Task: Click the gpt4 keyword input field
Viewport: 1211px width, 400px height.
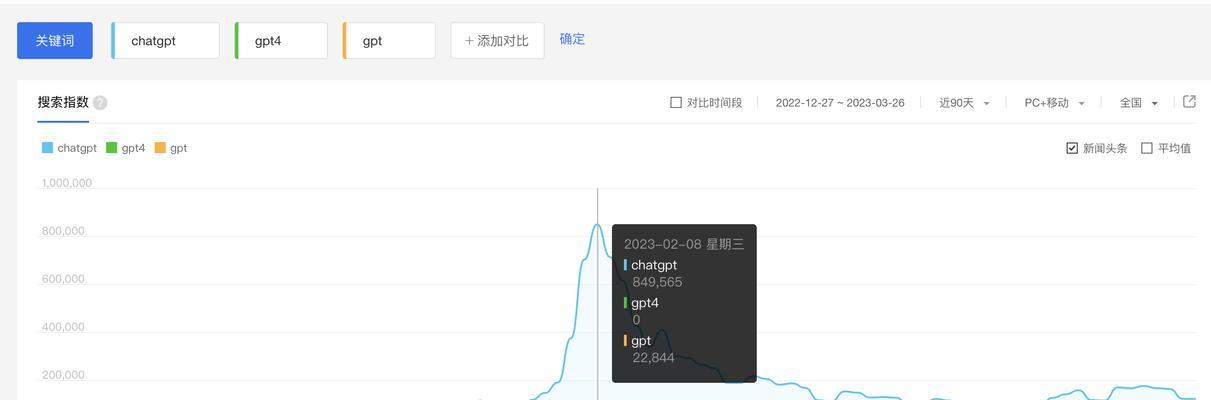Action: point(281,41)
